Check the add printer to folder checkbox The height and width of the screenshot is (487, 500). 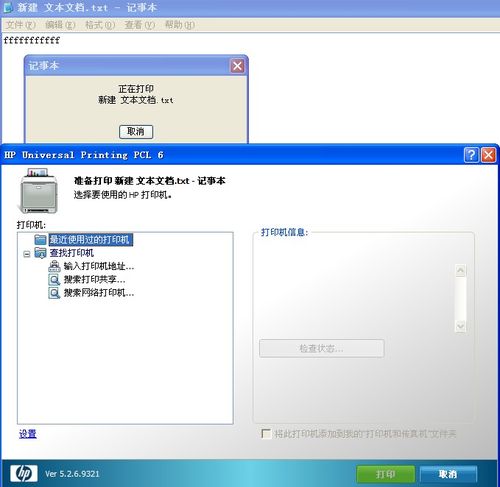pyautogui.click(x=266, y=434)
